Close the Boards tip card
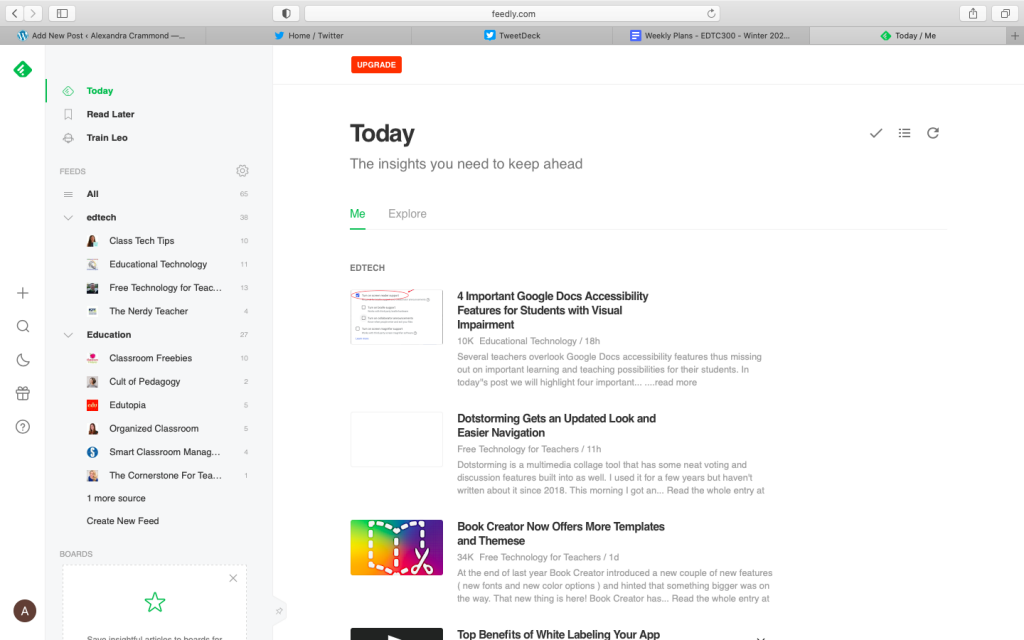 click(233, 578)
